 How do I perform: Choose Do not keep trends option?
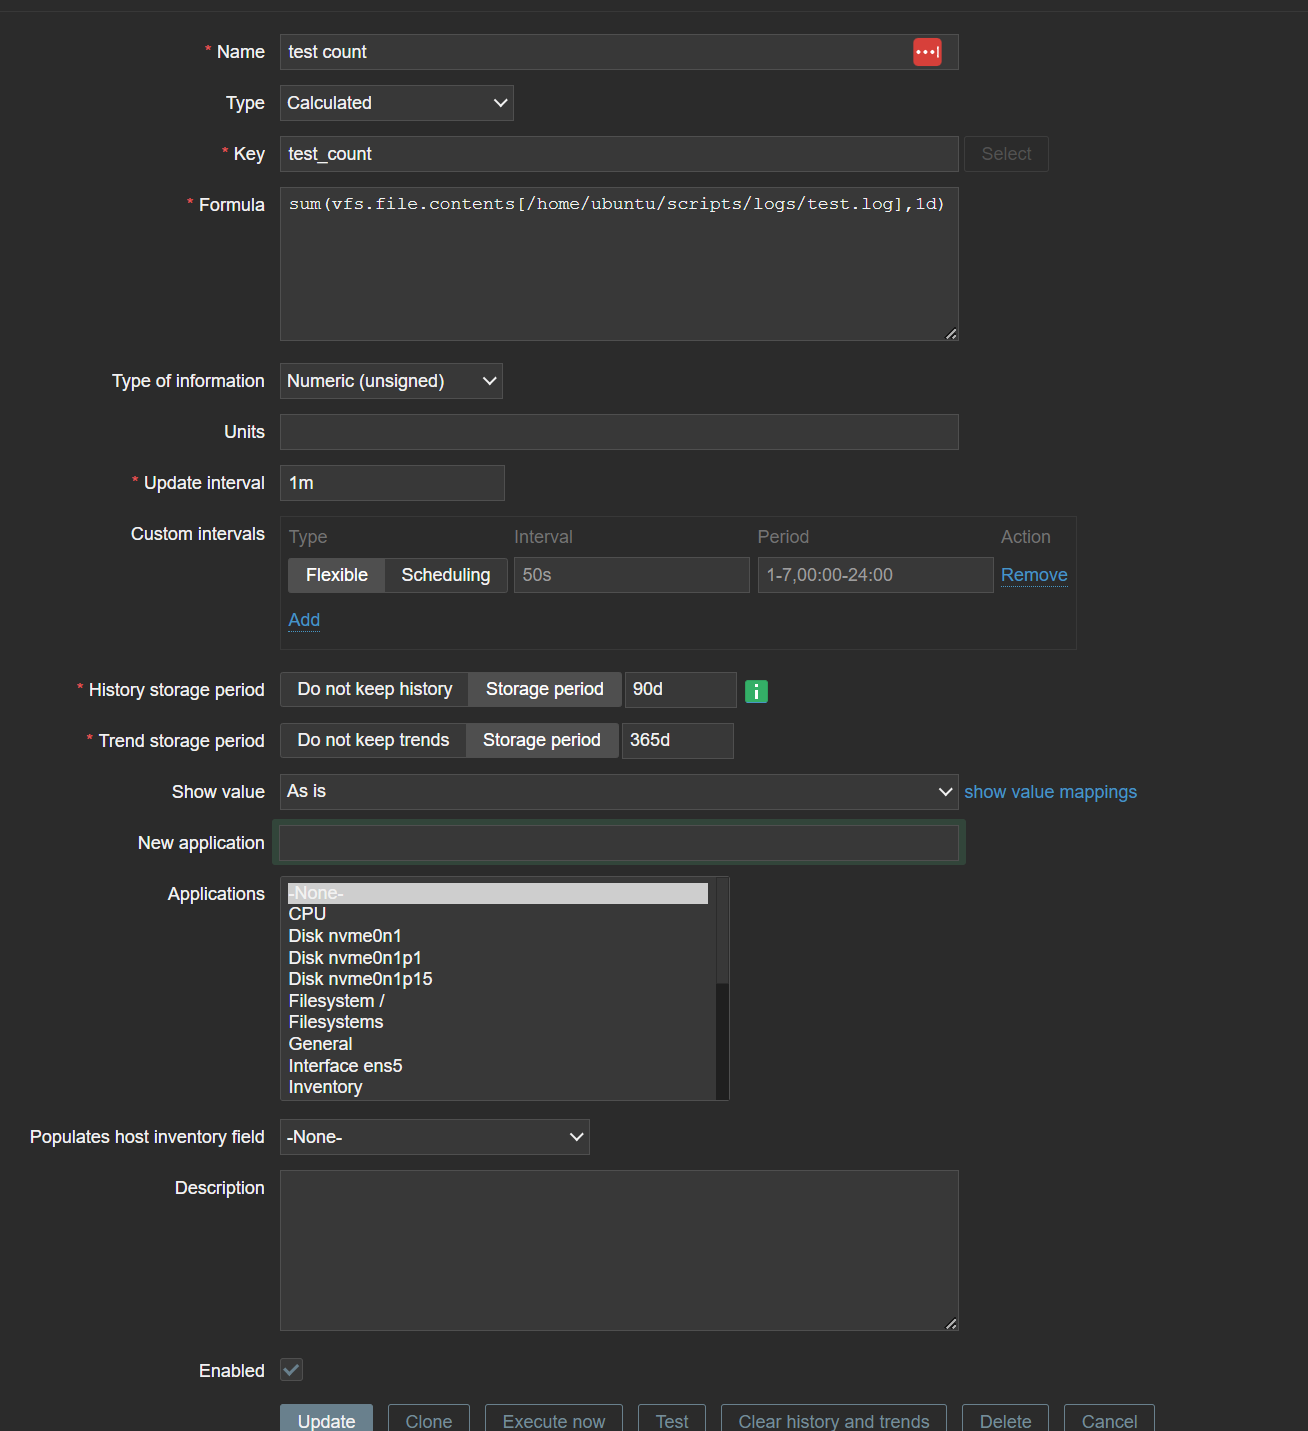coord(373,740)
